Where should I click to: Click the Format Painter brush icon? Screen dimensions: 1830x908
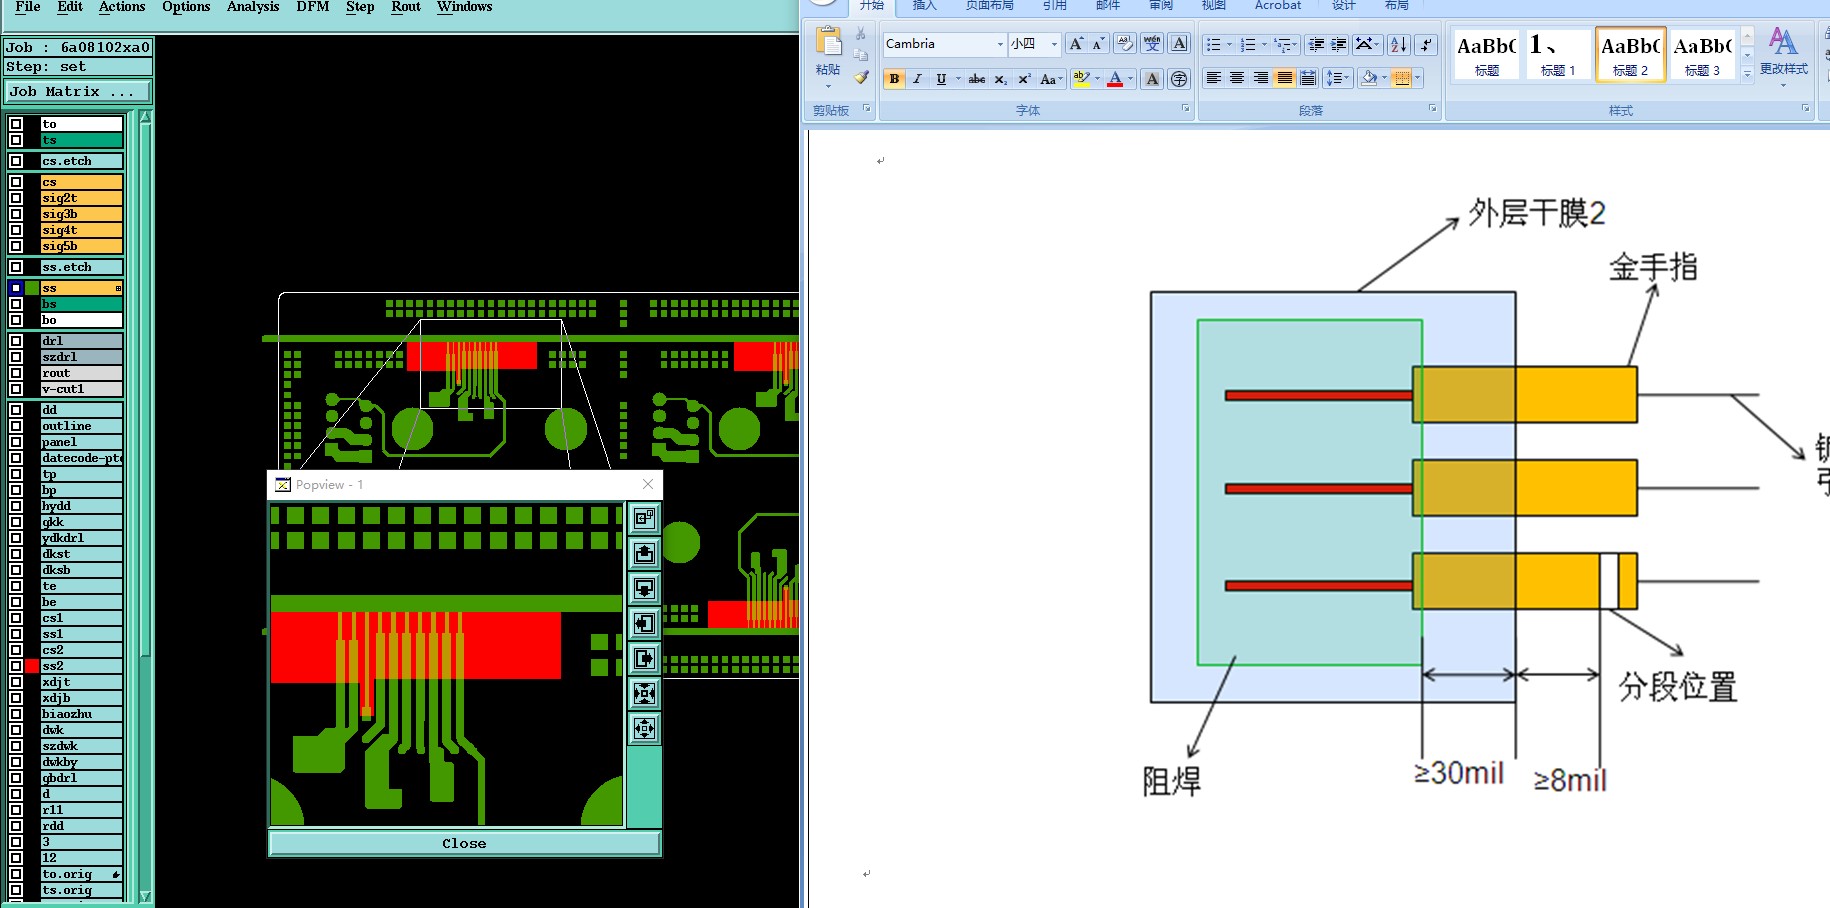[x=861, y=77]
